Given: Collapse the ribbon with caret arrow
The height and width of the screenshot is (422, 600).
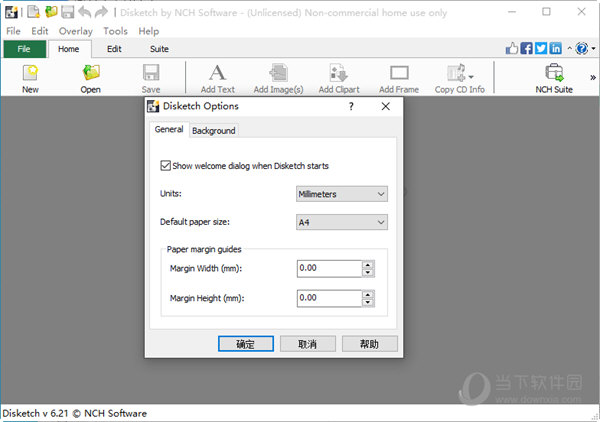Looking at the screenshot, I should coord(569,48).
